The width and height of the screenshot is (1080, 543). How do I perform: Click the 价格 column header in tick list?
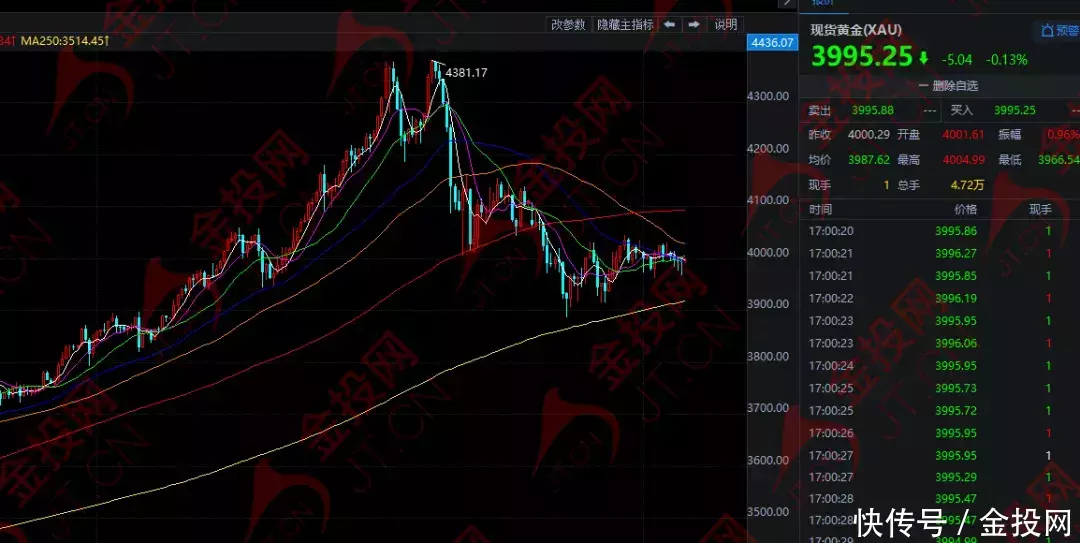pos(965,209)
